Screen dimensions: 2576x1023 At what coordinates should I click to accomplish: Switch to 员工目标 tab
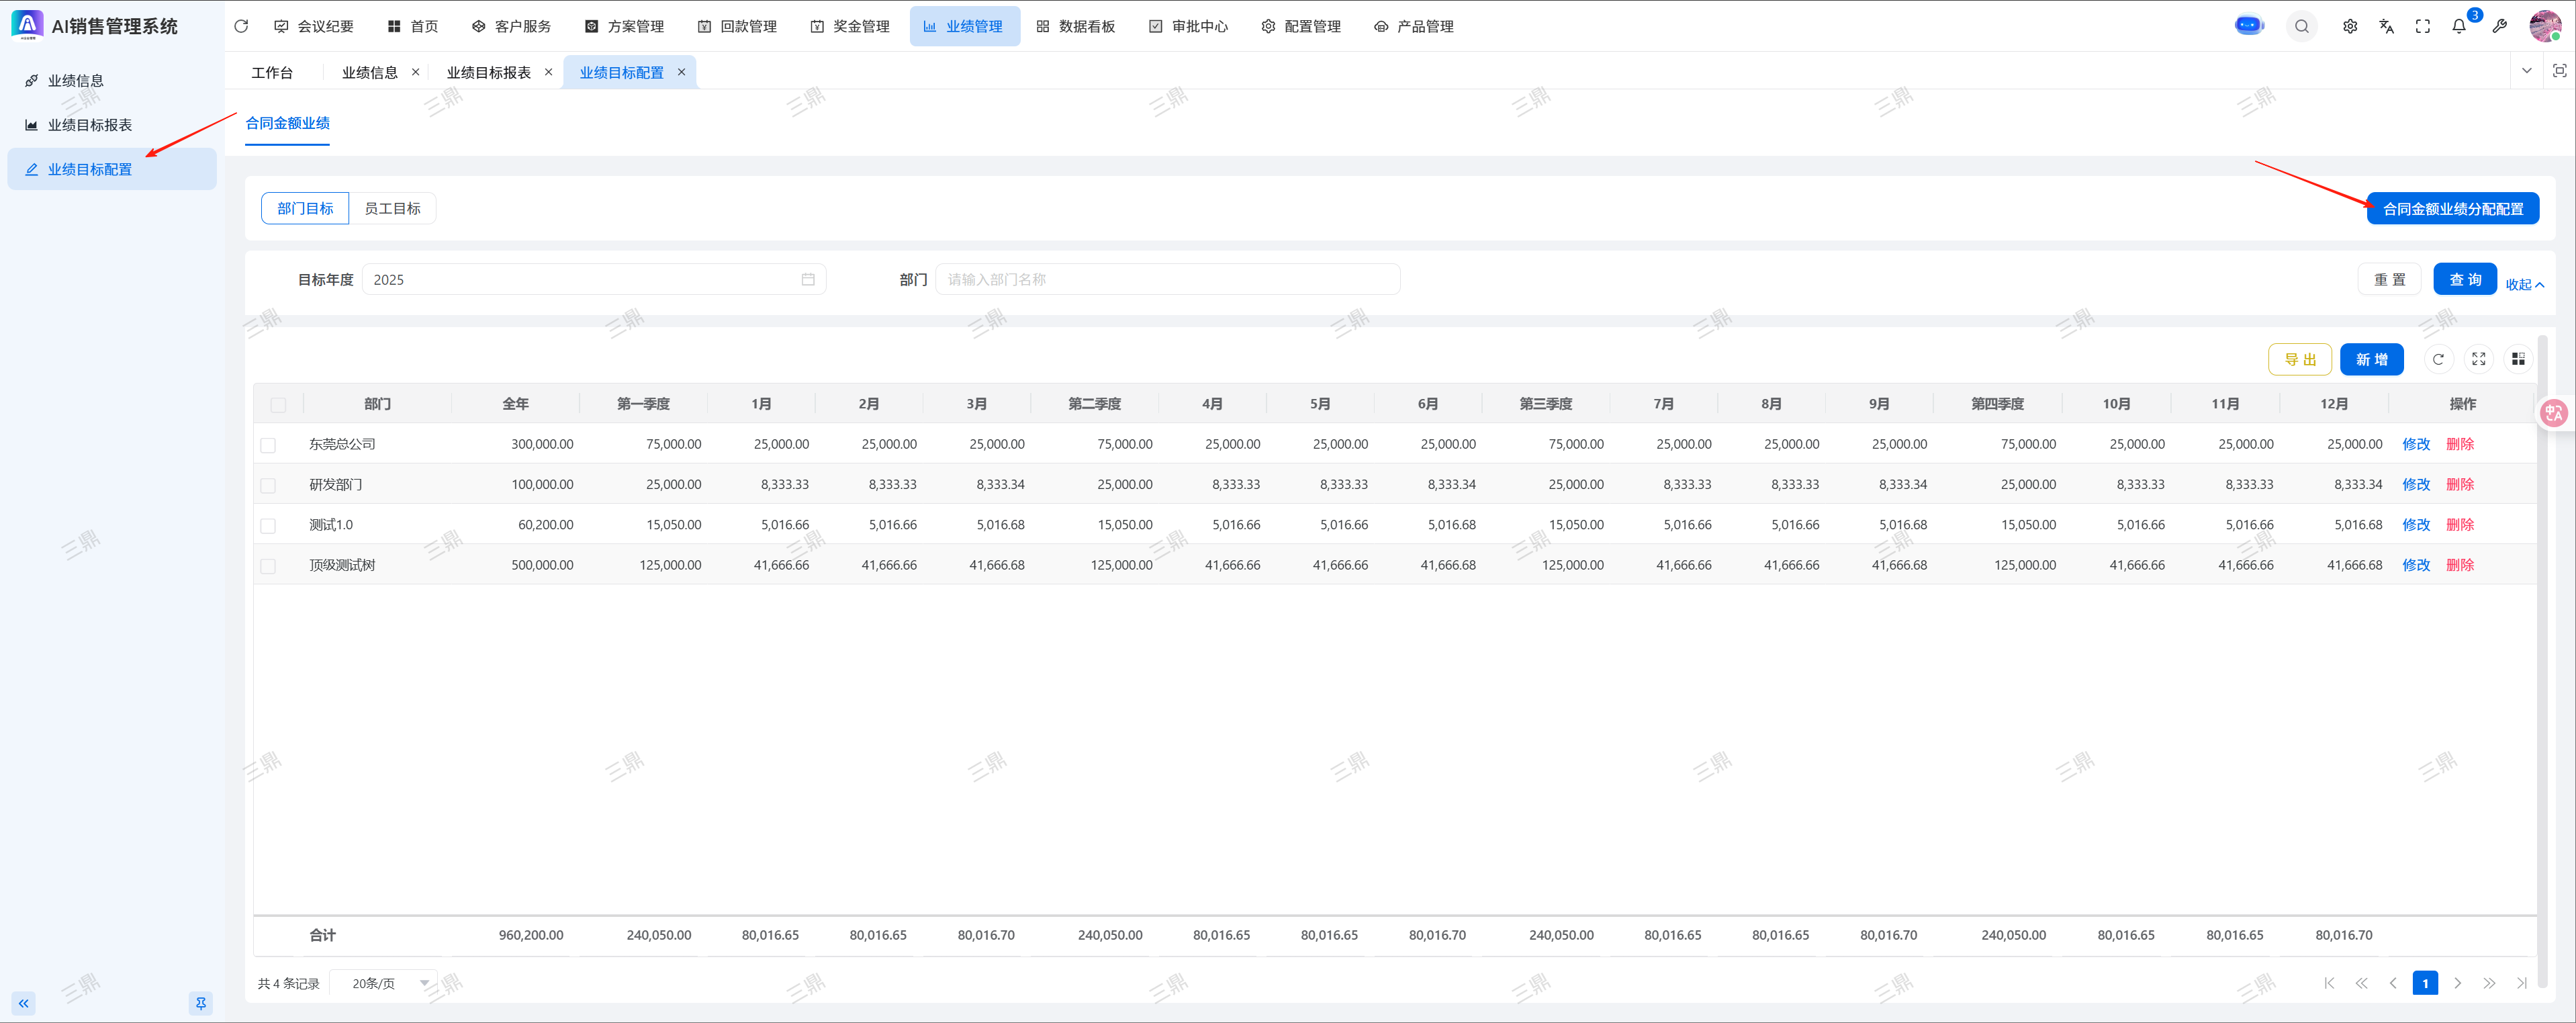[392, 208]
